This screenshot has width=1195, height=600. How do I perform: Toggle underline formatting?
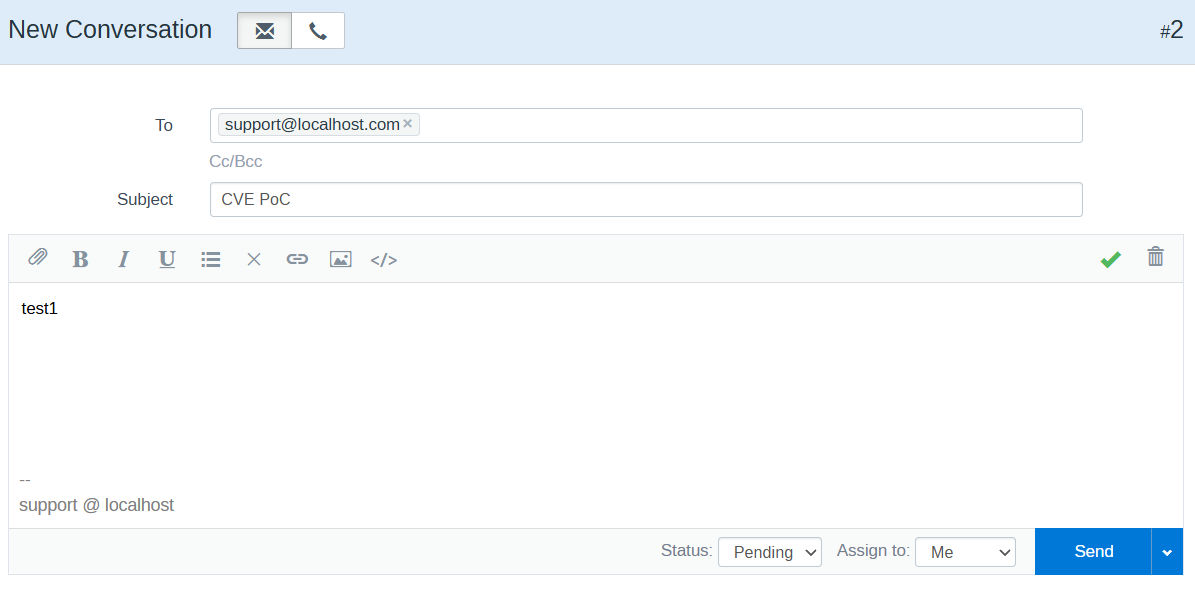coord(166,258)
